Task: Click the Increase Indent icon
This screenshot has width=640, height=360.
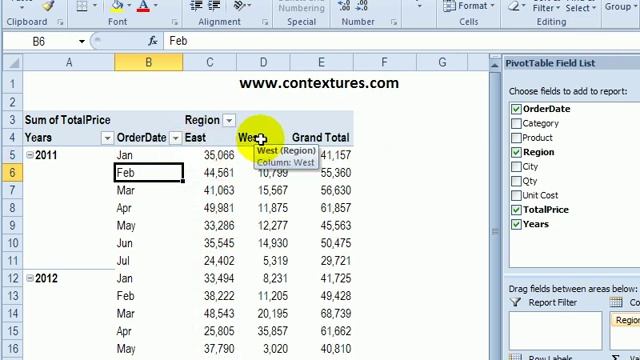Action: (214, 5)
